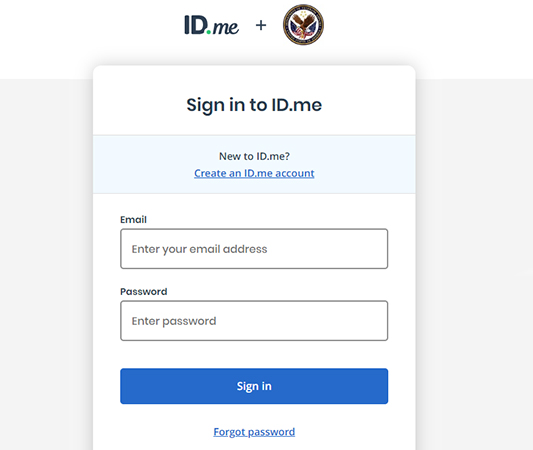Click the "New to ID.me?" text
The width and height of the screenshot is (533, 450).
pyautogui.click(x=254, y=156)
